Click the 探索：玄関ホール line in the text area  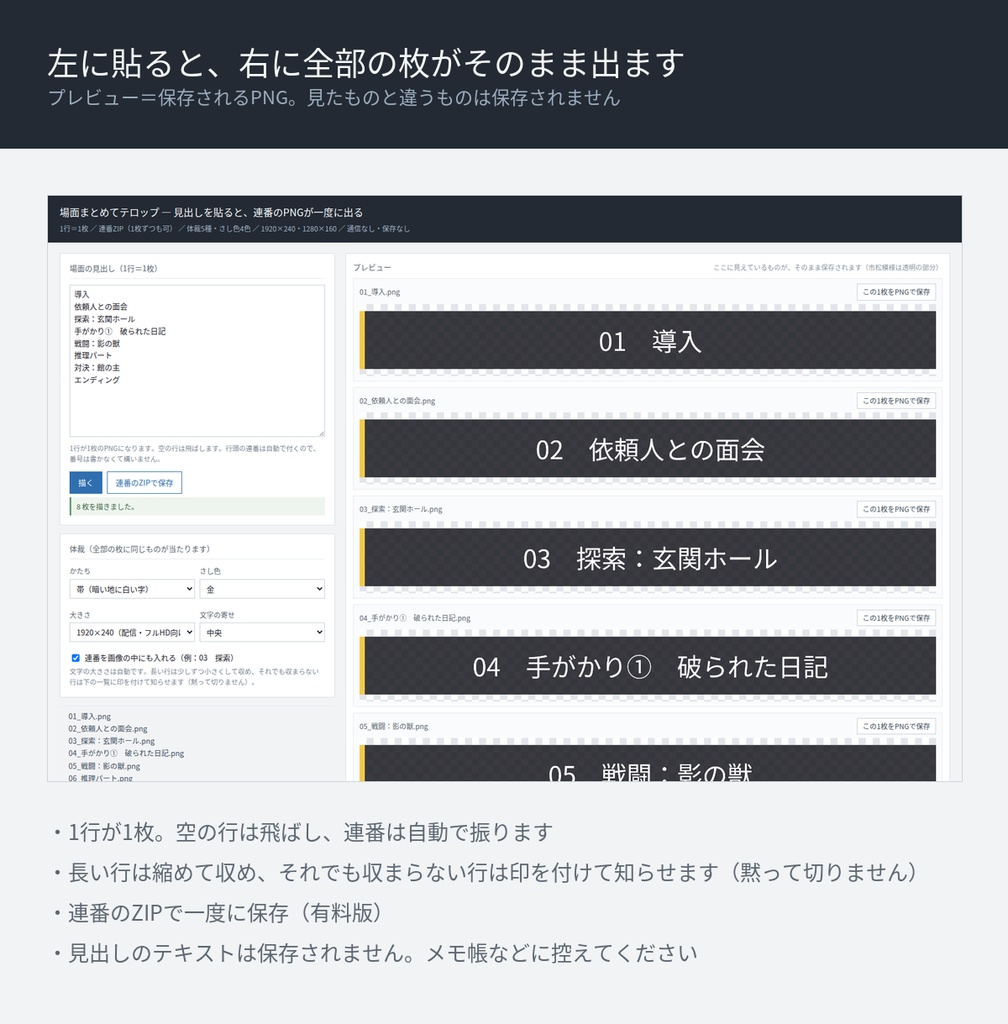tap(104, 319)
